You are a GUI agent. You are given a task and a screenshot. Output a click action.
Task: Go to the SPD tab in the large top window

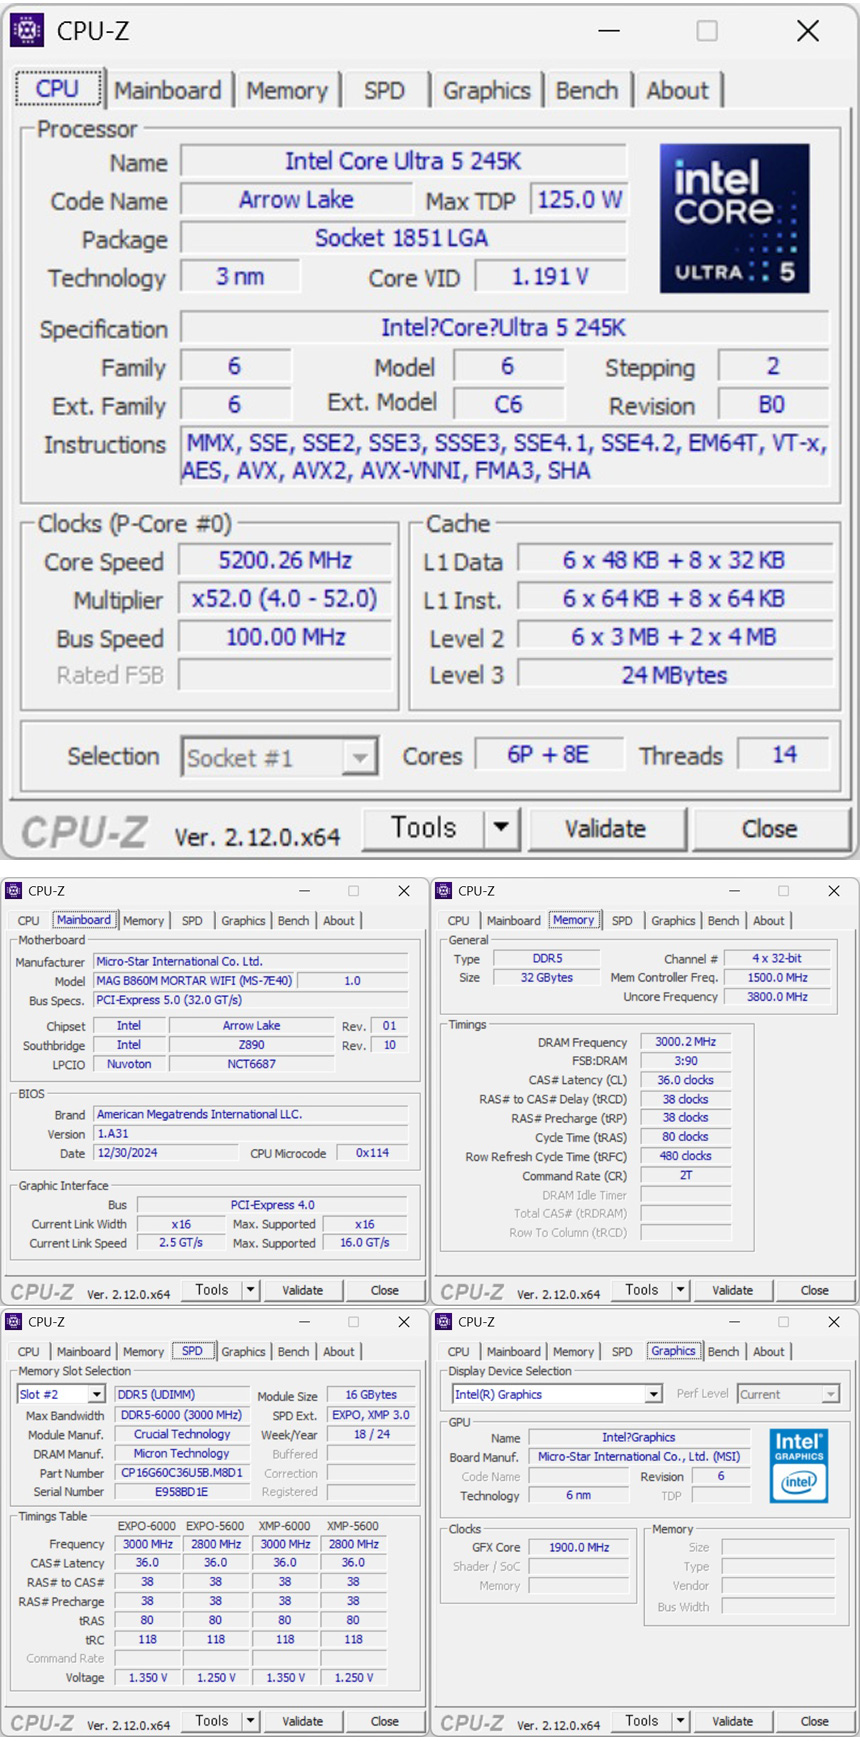(384, 90)
